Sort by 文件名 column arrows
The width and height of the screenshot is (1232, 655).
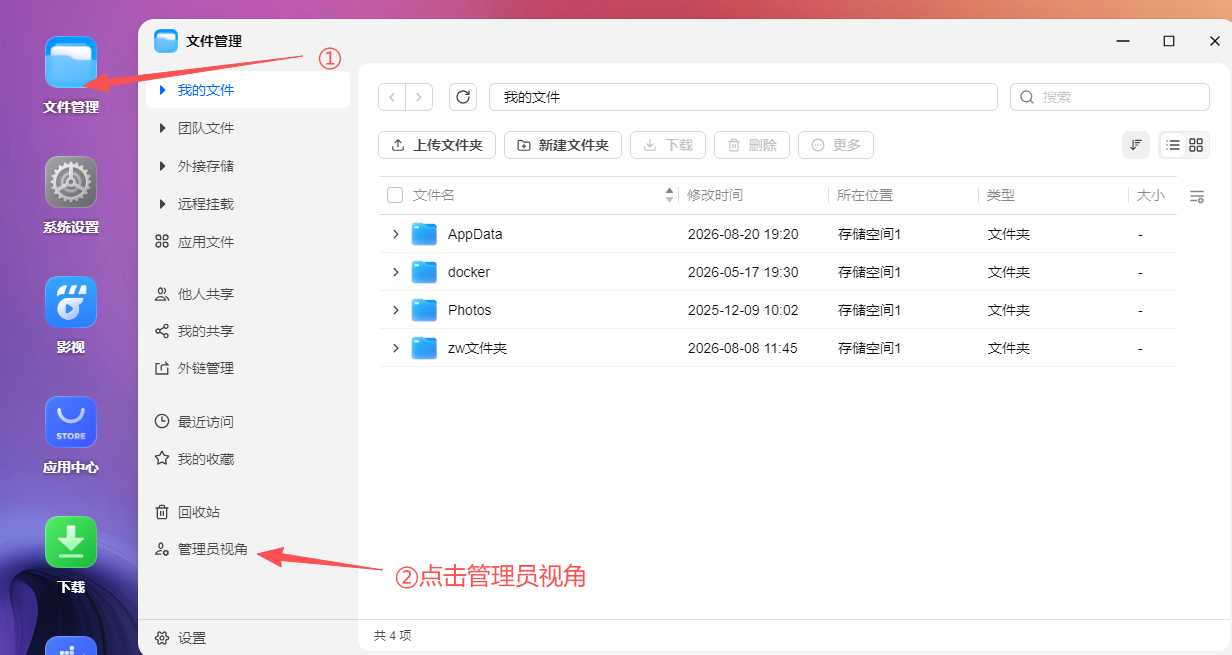coord(669,195)
